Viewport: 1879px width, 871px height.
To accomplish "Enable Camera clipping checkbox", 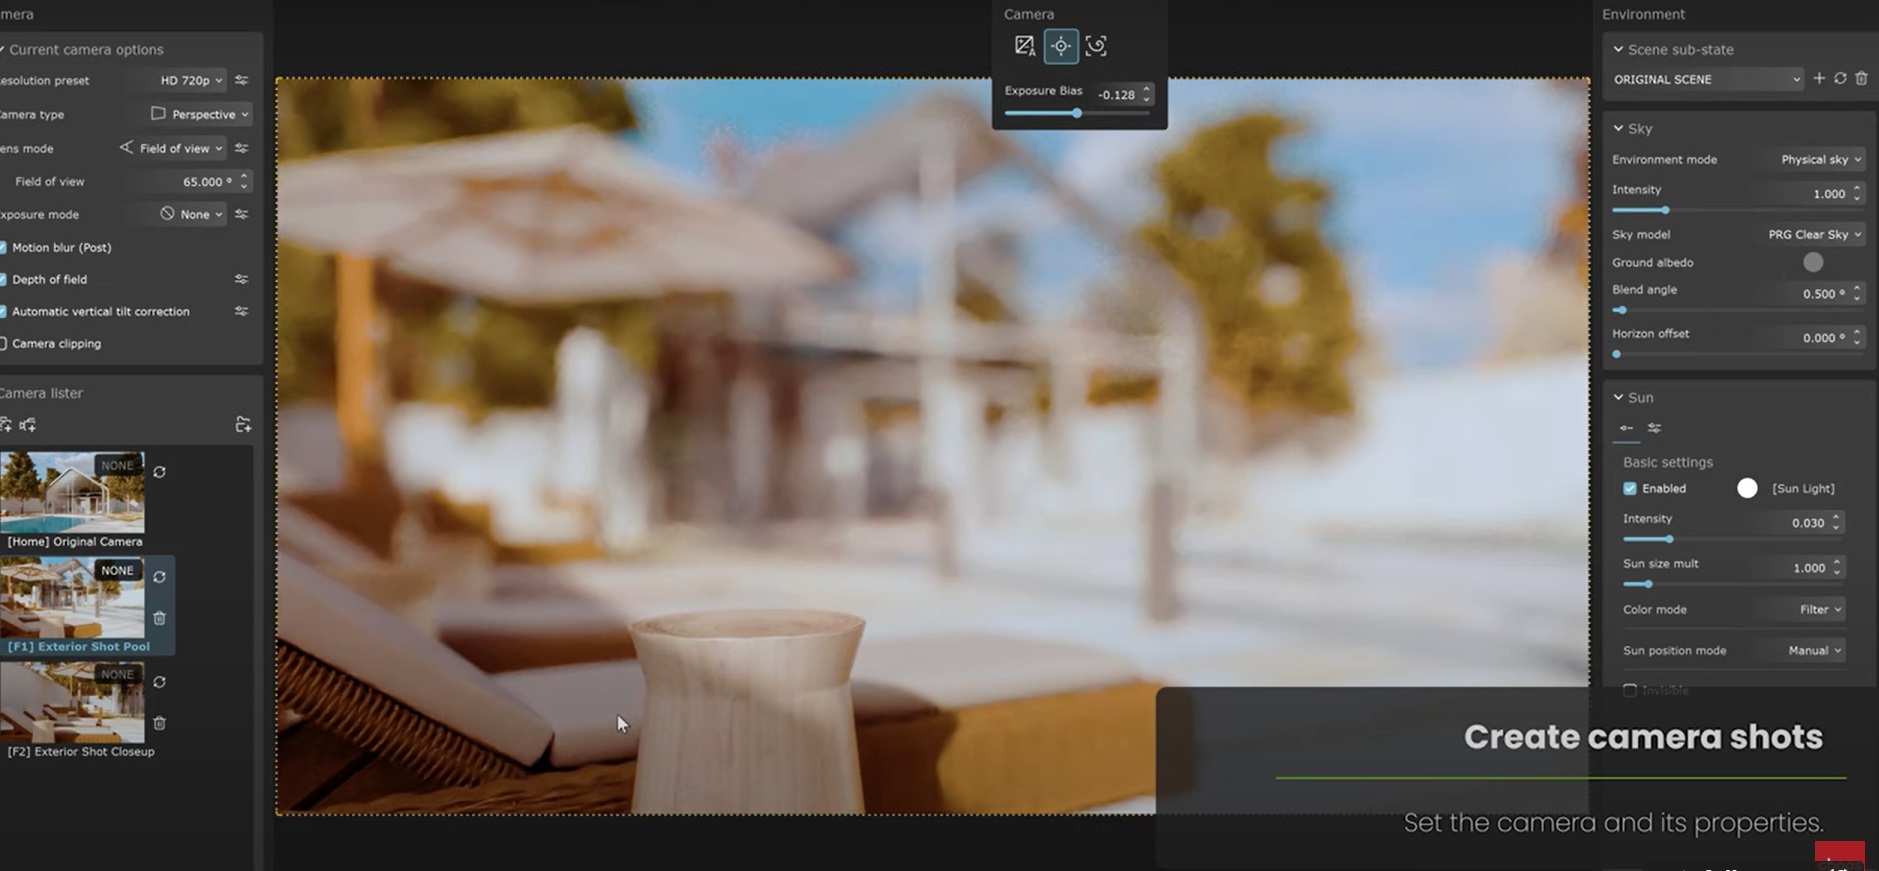I will coord(3,343).
